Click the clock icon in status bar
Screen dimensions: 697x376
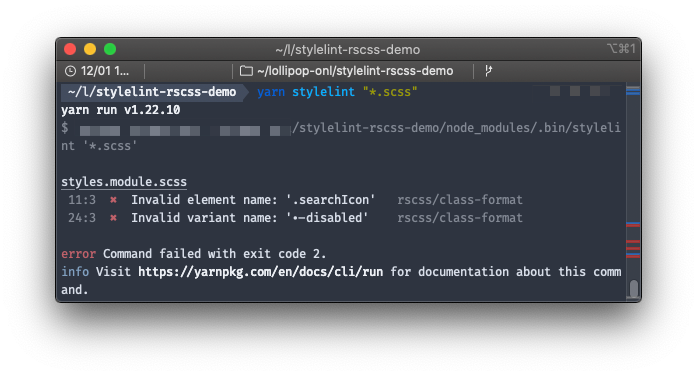[x=70, y=71]
